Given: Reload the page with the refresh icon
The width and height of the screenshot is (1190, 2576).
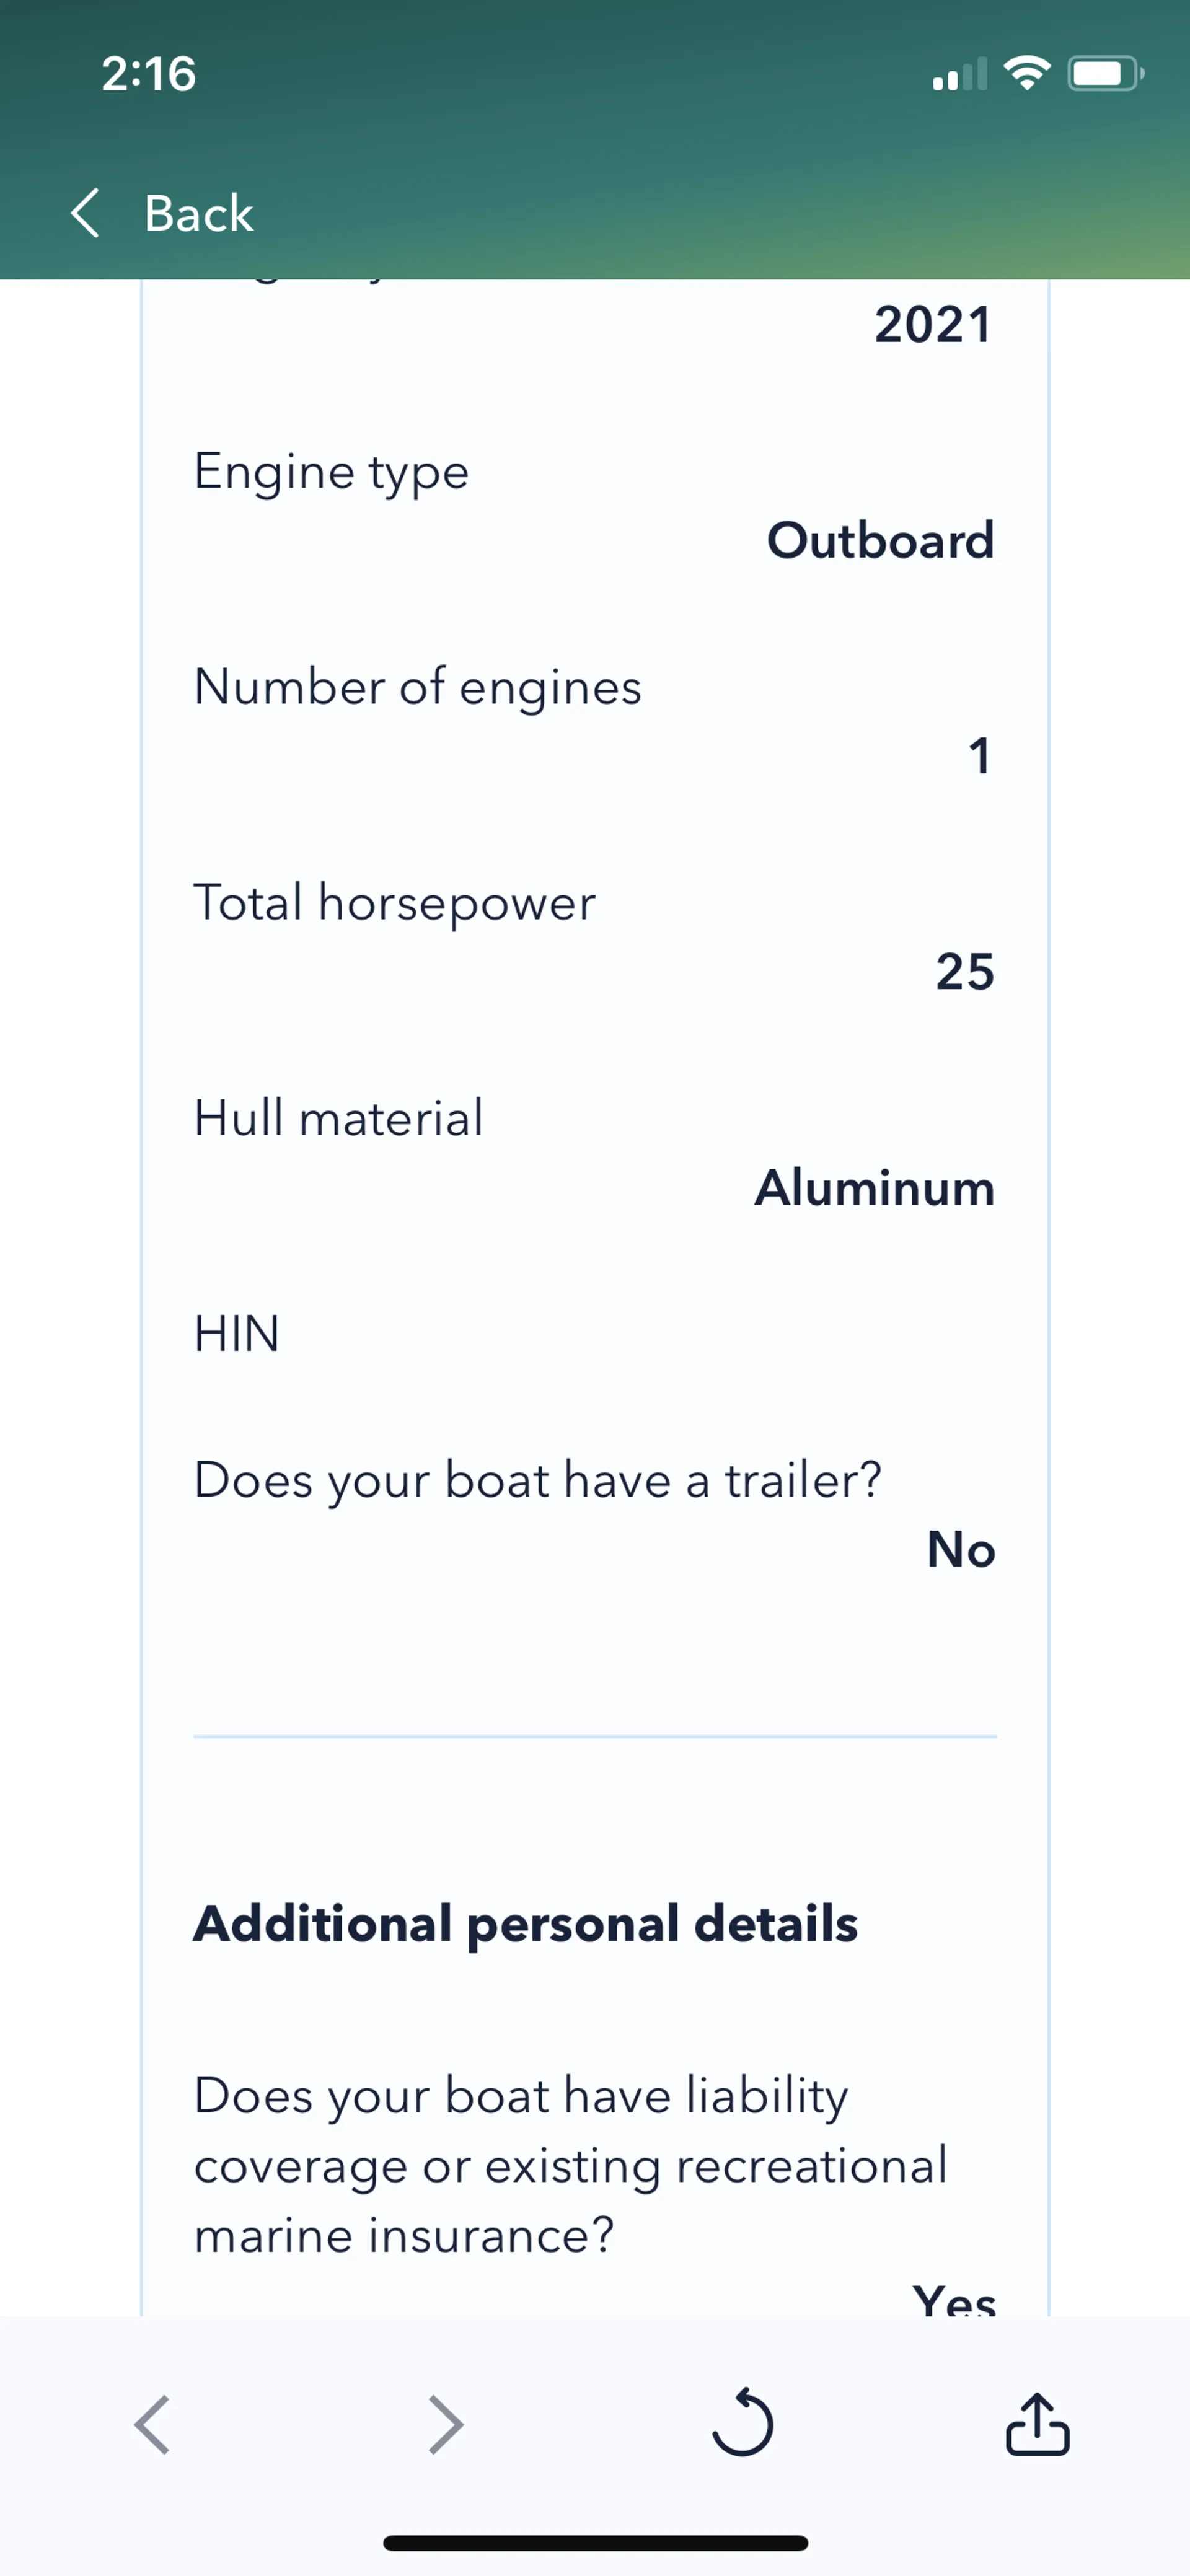Looking at the screenshot, I should pyautogui.click(x=742, y=2423).
